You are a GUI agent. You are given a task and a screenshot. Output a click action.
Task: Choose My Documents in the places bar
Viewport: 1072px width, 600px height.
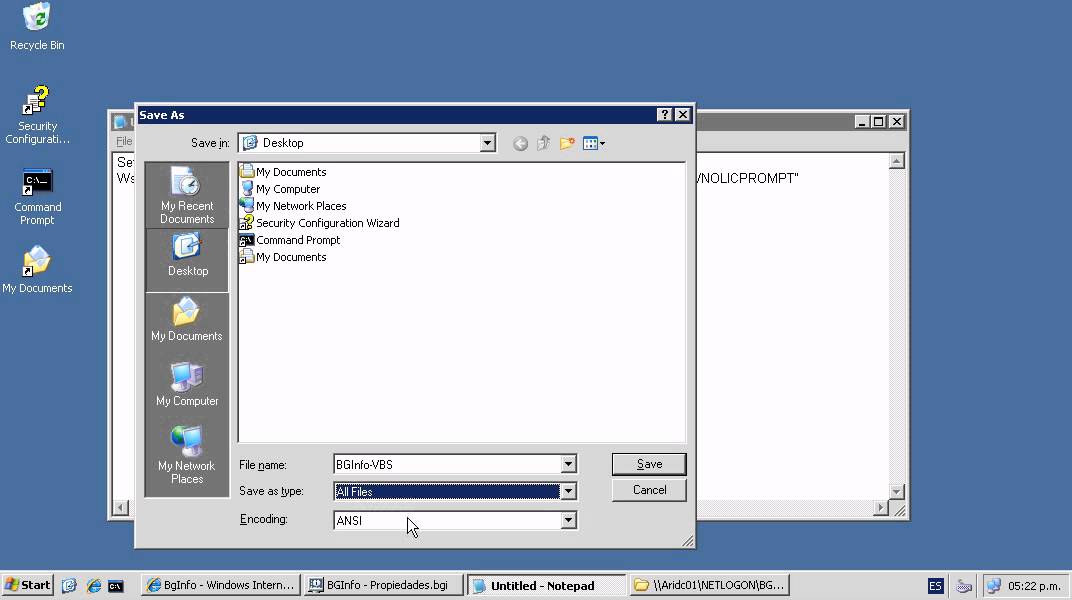tap(187, 319)
